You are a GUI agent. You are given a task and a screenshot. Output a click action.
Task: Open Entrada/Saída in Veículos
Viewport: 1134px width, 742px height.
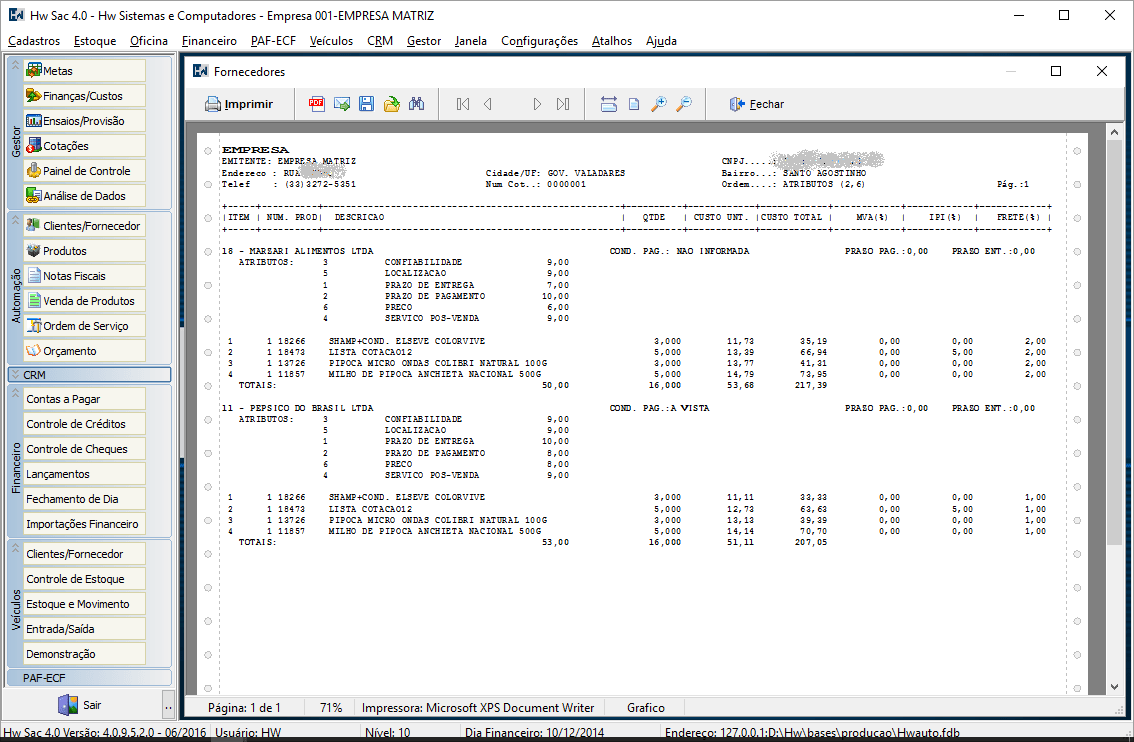[x=85, y=629]
